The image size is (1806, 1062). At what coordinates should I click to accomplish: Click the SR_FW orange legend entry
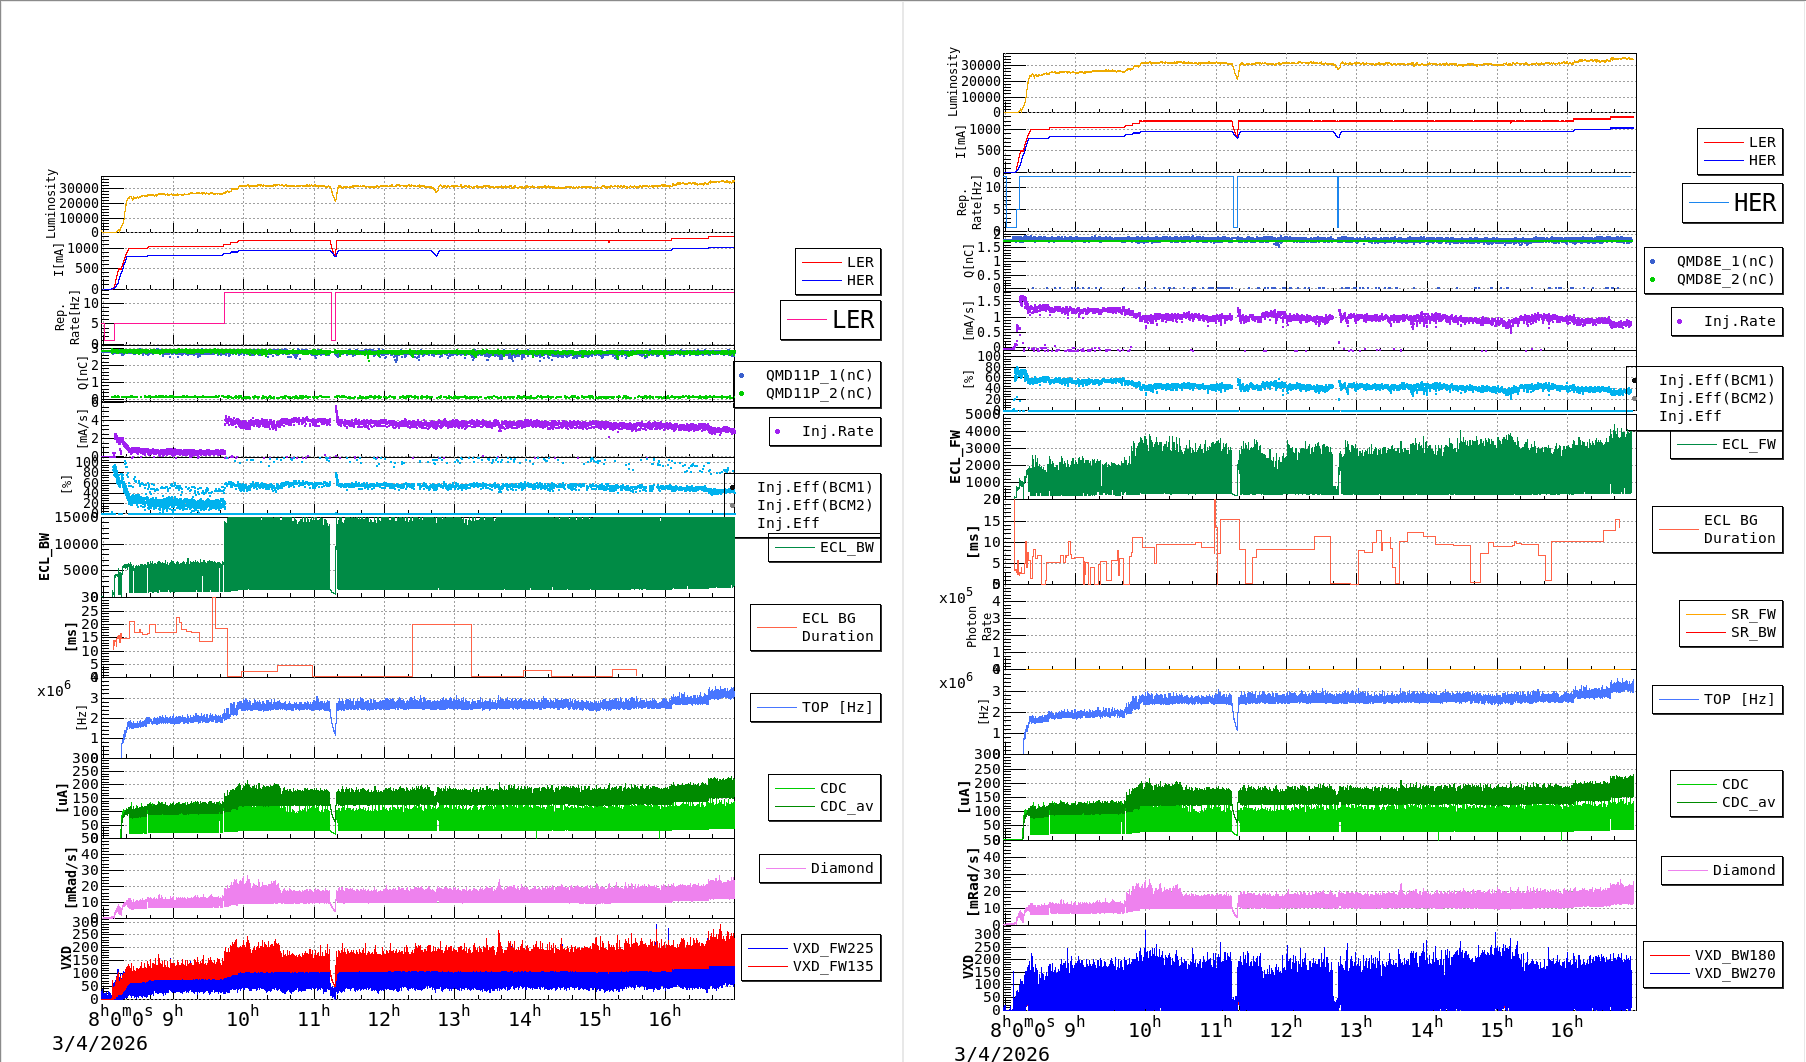click(x=1731, y=614)
